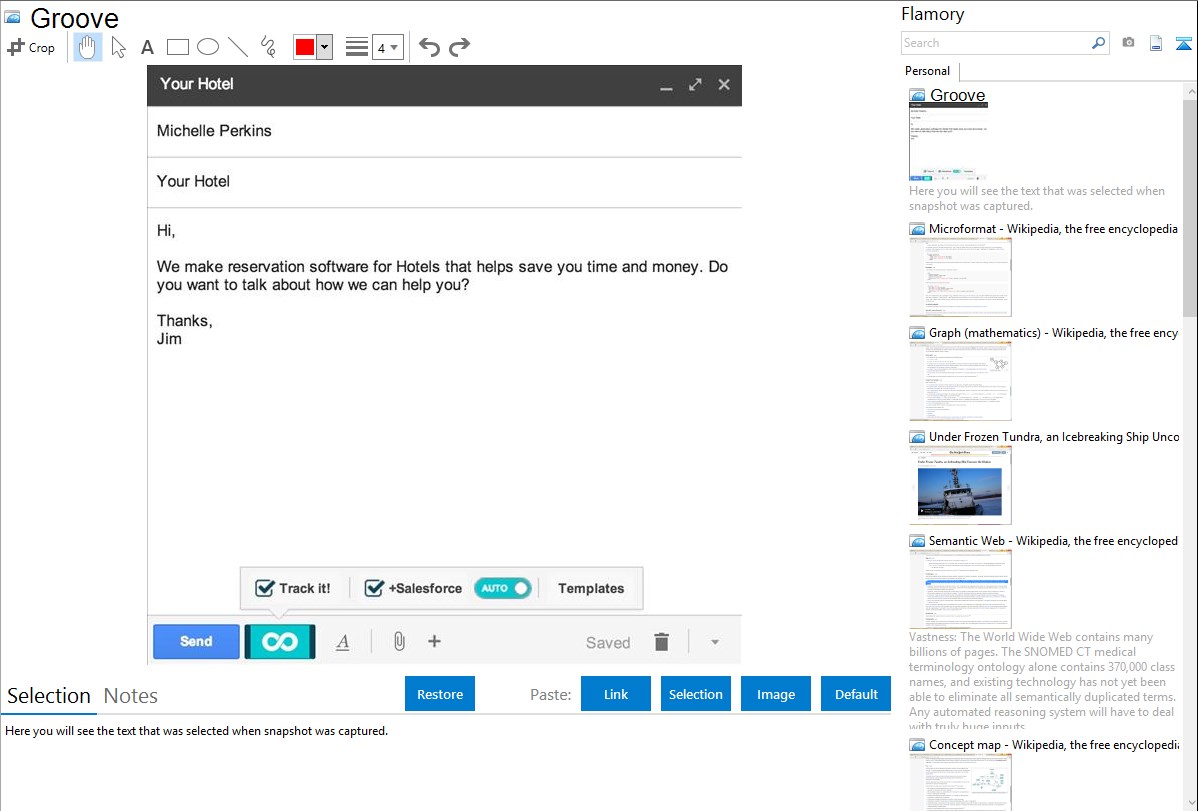Image resolution: width=1198 pixels, height=811 pixels.
Task: Click the paperclip attach icon
Action: coord(399,641)
